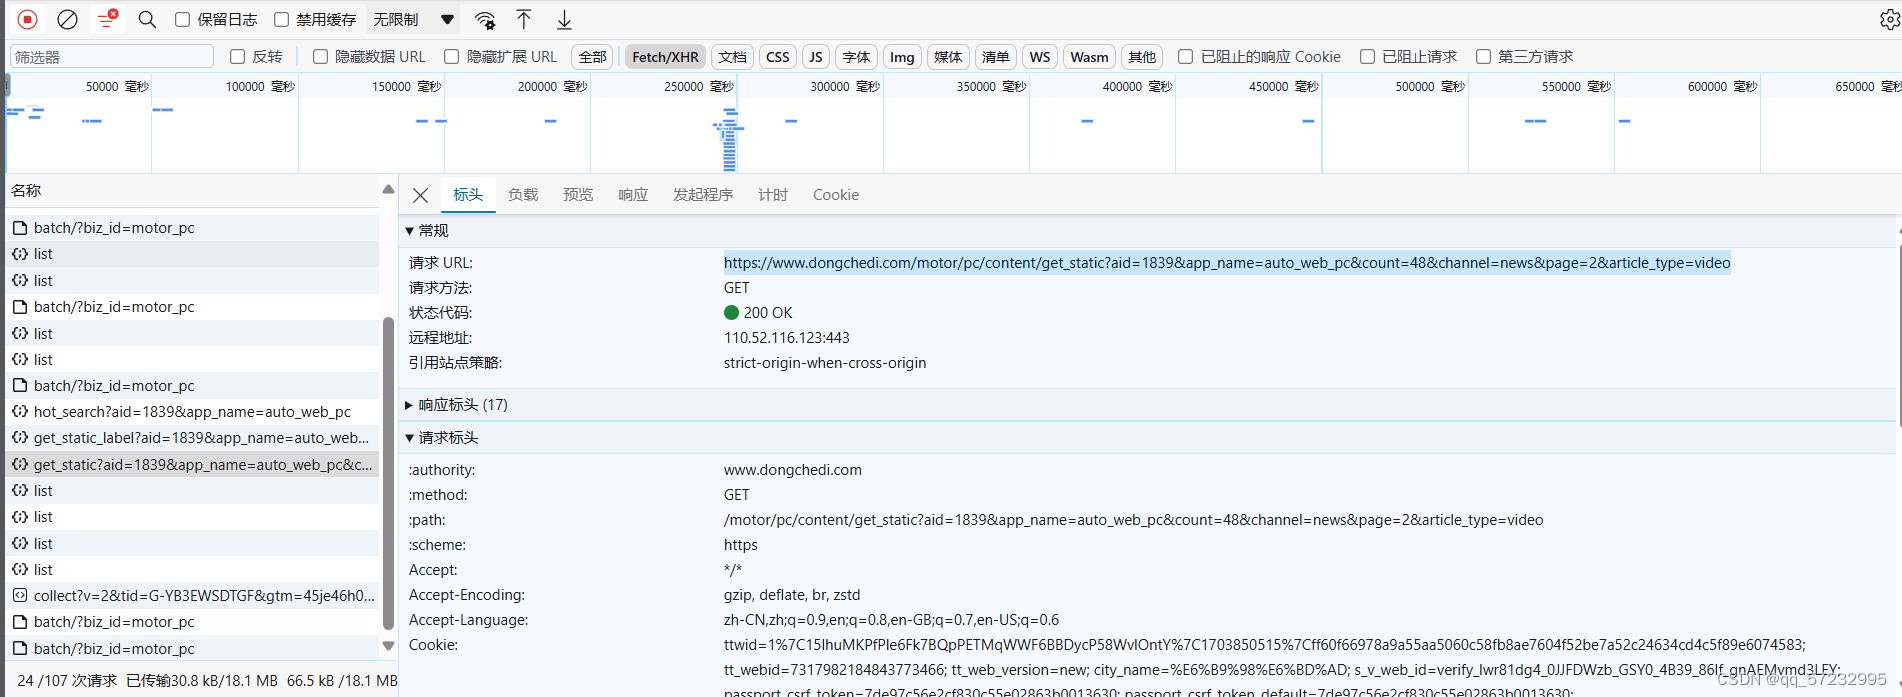Image resolution: width=1902 pixels, height=697 pixels.
Task: Stop recording network log
Action: (x=28, y=19)
